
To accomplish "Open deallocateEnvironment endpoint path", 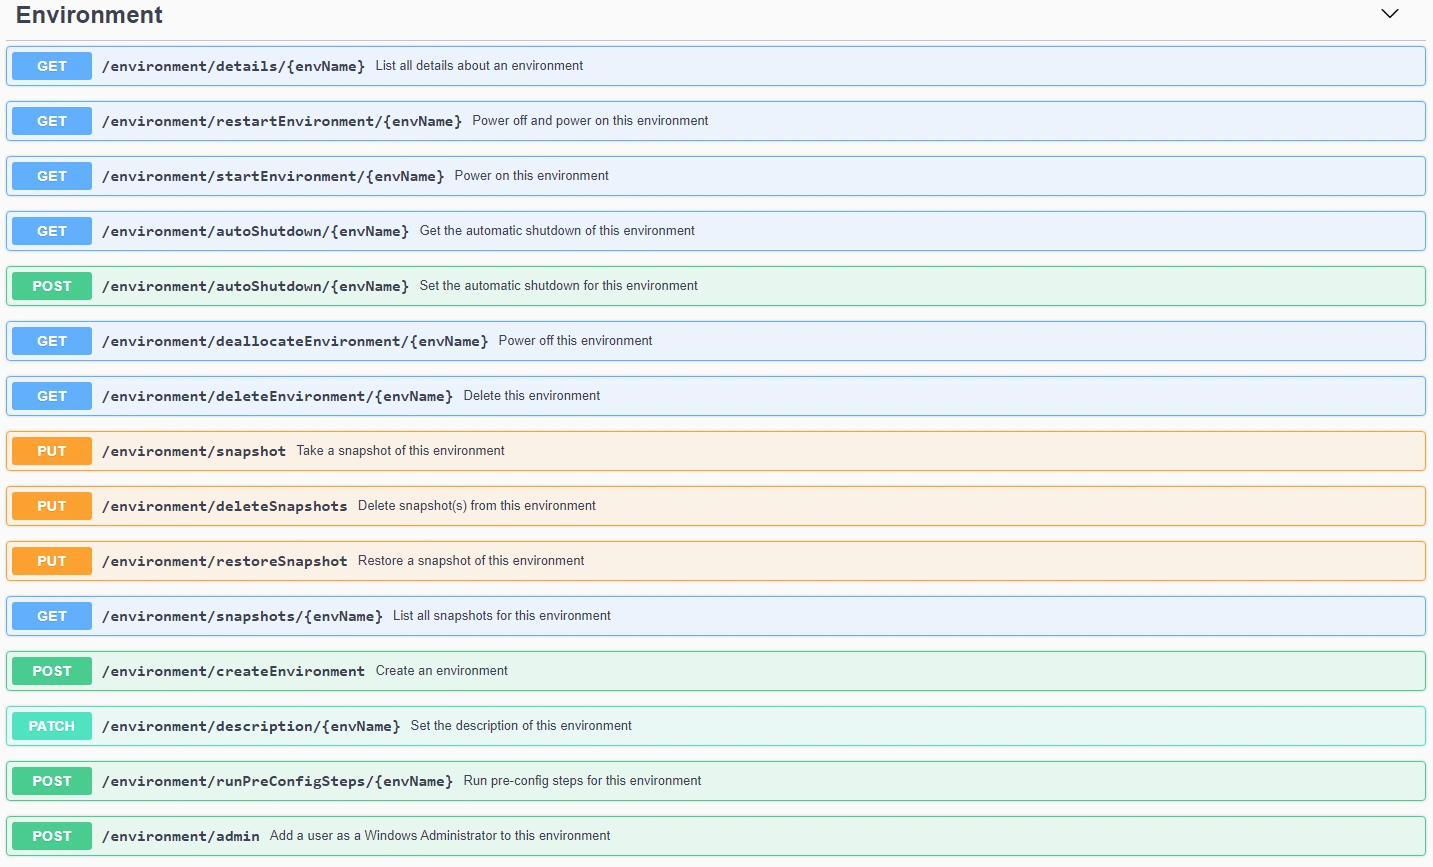I will [295, 341].
